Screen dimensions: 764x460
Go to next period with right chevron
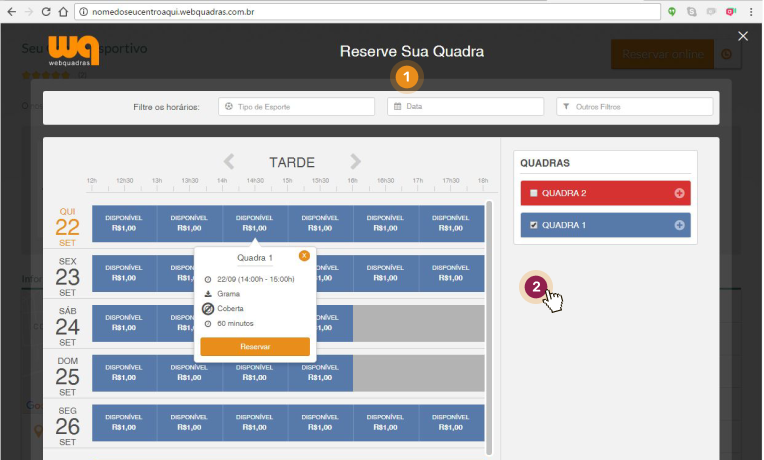pos(355,162)
